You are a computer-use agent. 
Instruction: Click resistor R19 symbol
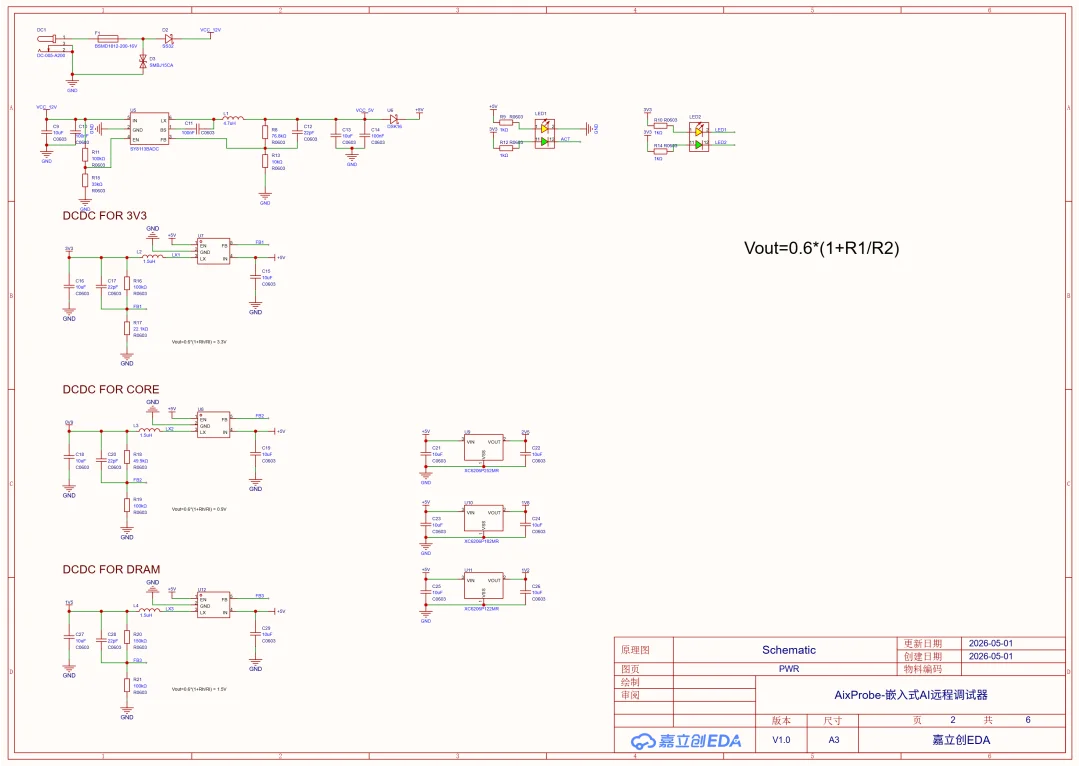tap(127, 505)
